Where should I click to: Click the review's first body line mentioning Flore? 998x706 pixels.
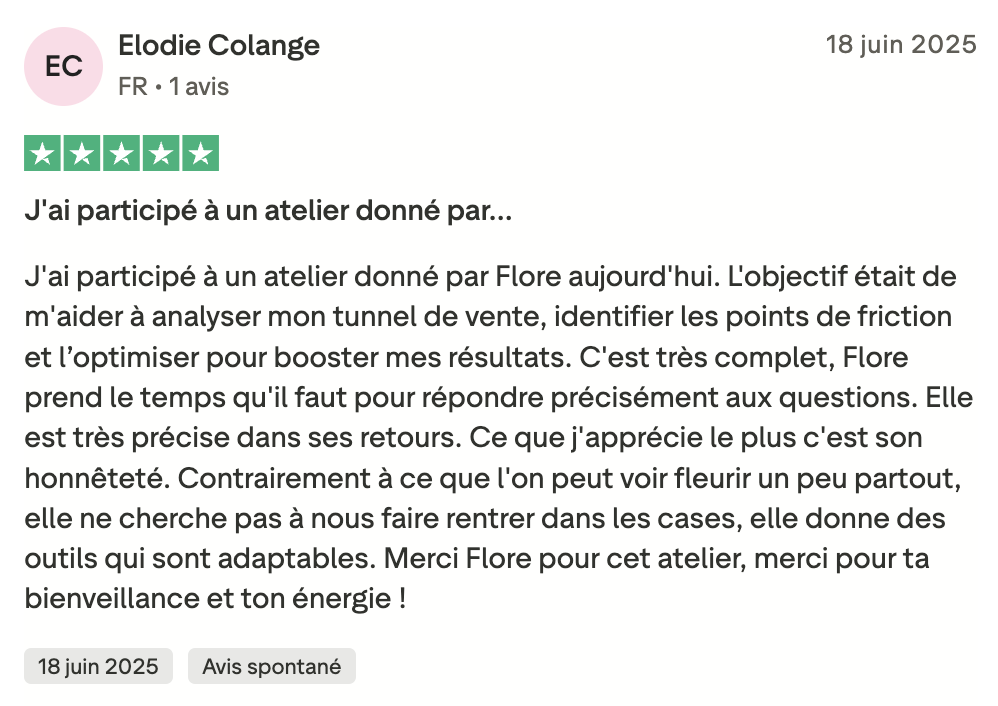[x=490, y=275]
